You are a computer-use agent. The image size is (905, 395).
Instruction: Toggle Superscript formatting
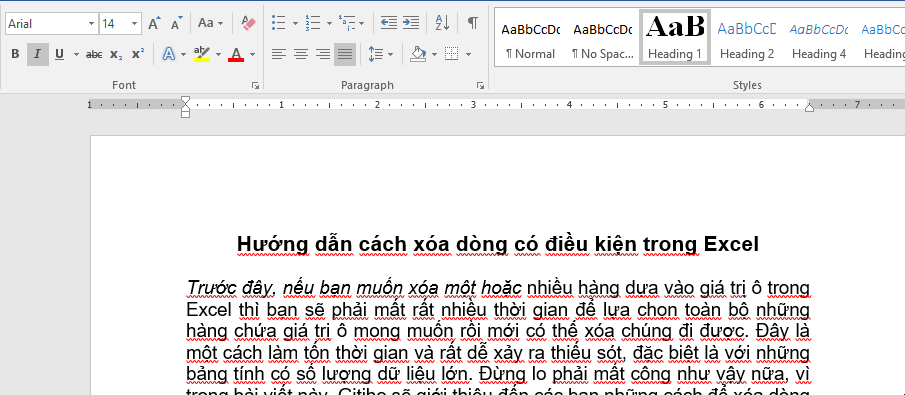pyautogui.click(x=138, y=54)
